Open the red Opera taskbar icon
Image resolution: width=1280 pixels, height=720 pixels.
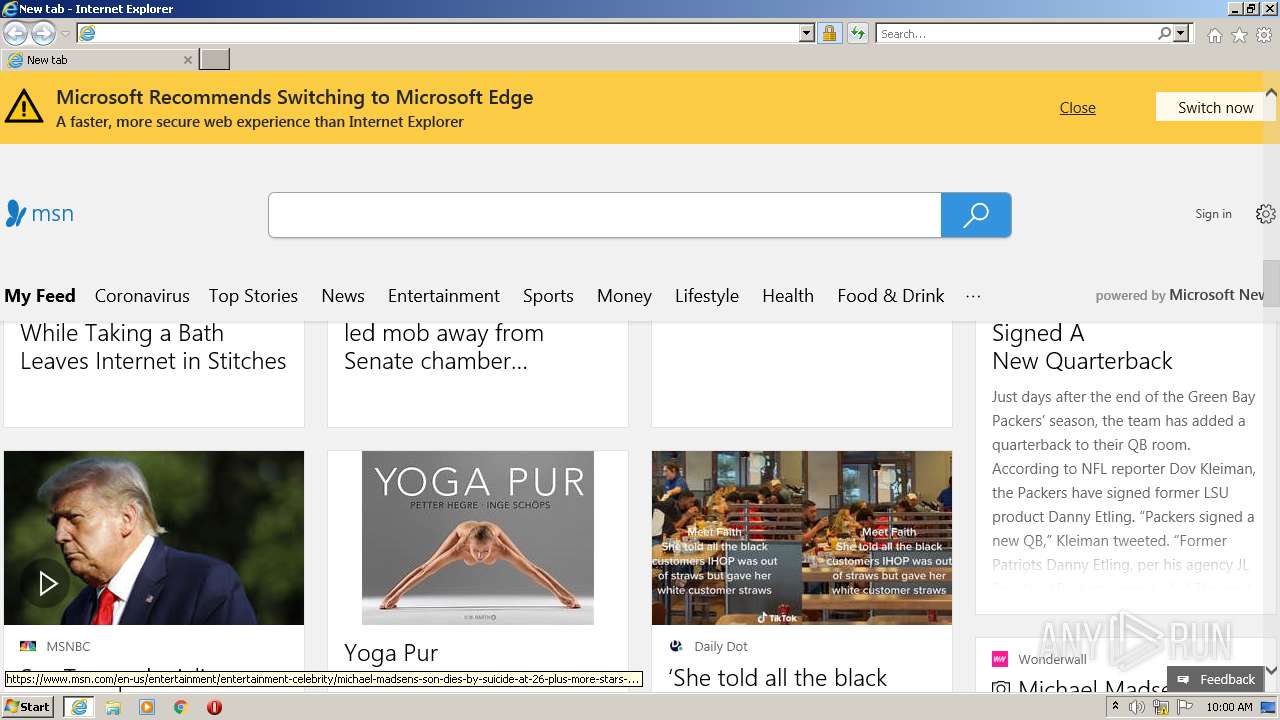[x=214, y=707]
